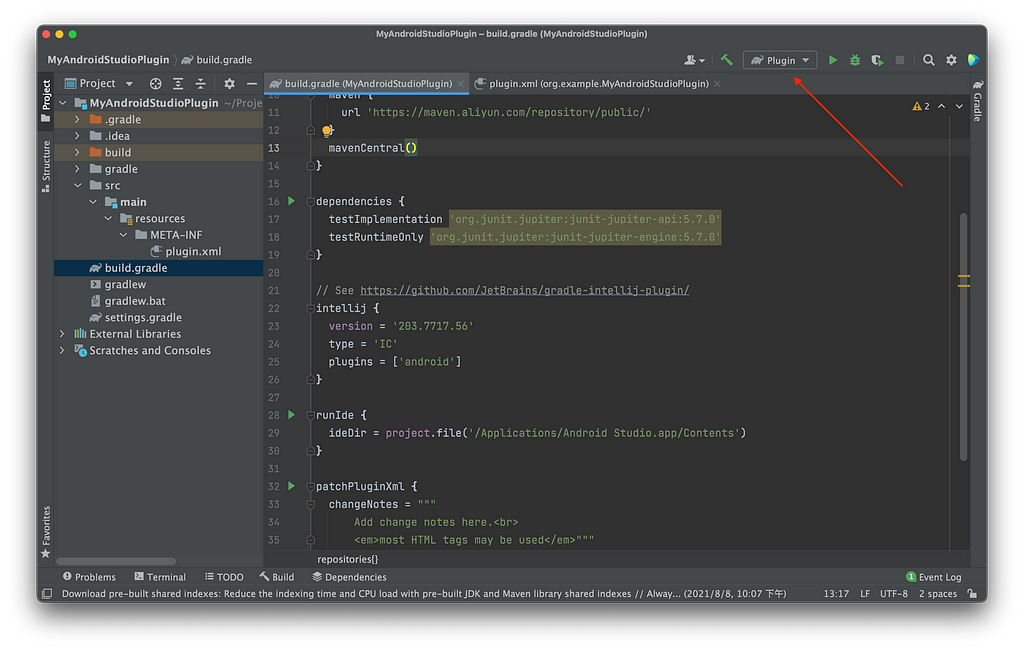The image size is (1024, 651).
Task: Expand the gradle folder
Action: click(x=78, y=169)
